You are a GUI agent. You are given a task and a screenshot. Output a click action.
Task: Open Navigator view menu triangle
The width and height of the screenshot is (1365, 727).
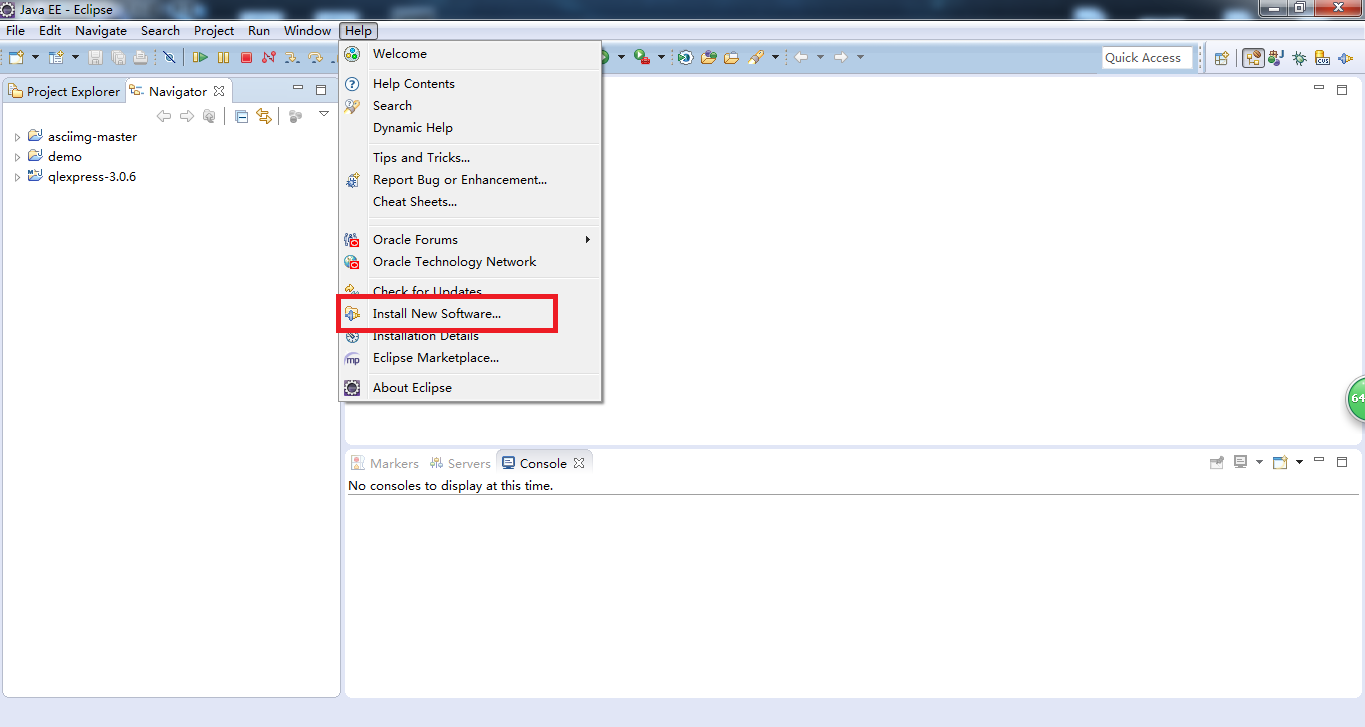[324, 114]
